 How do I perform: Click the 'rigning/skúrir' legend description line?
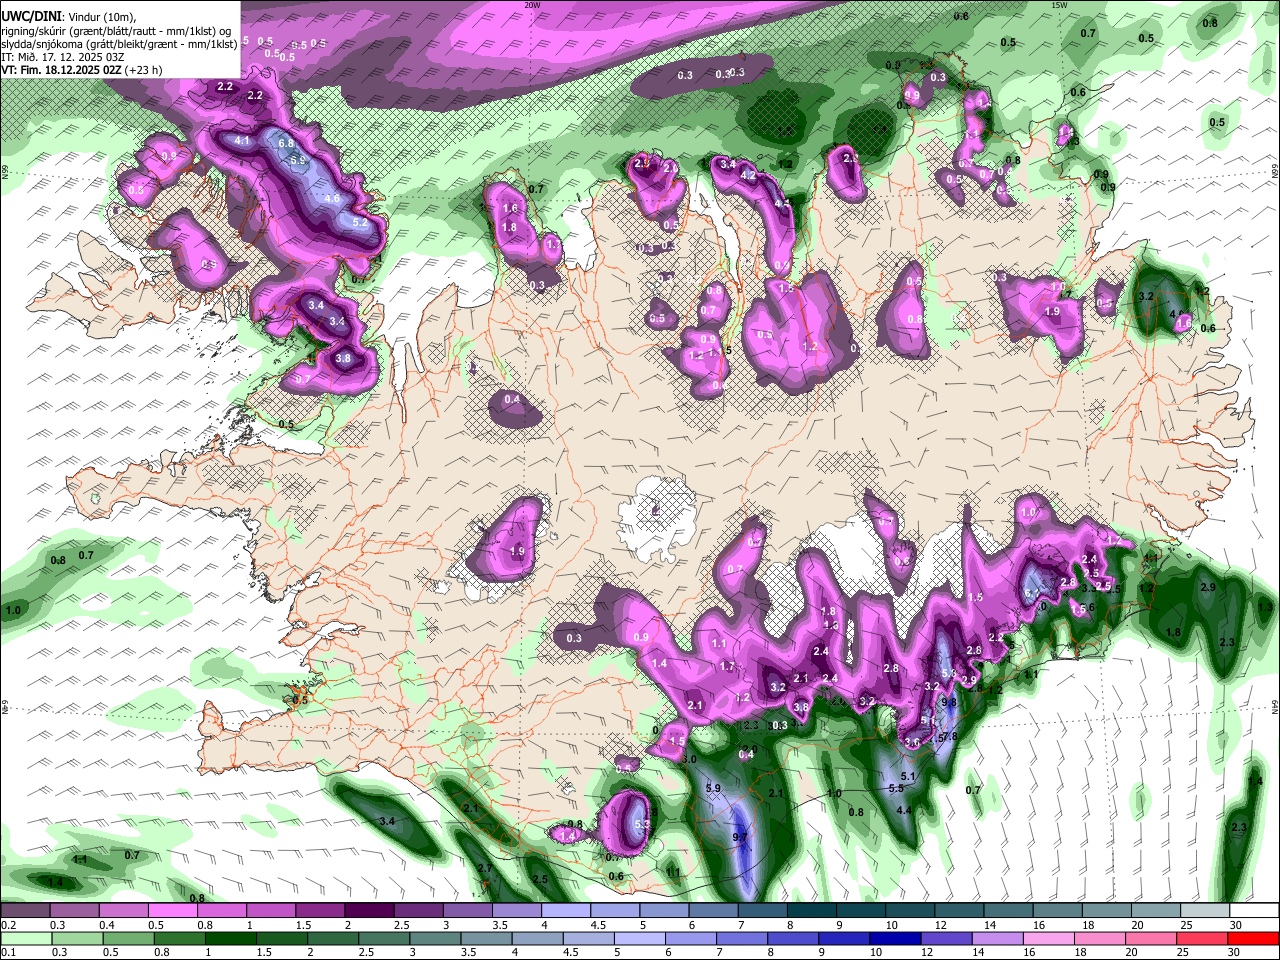(115, 31)
